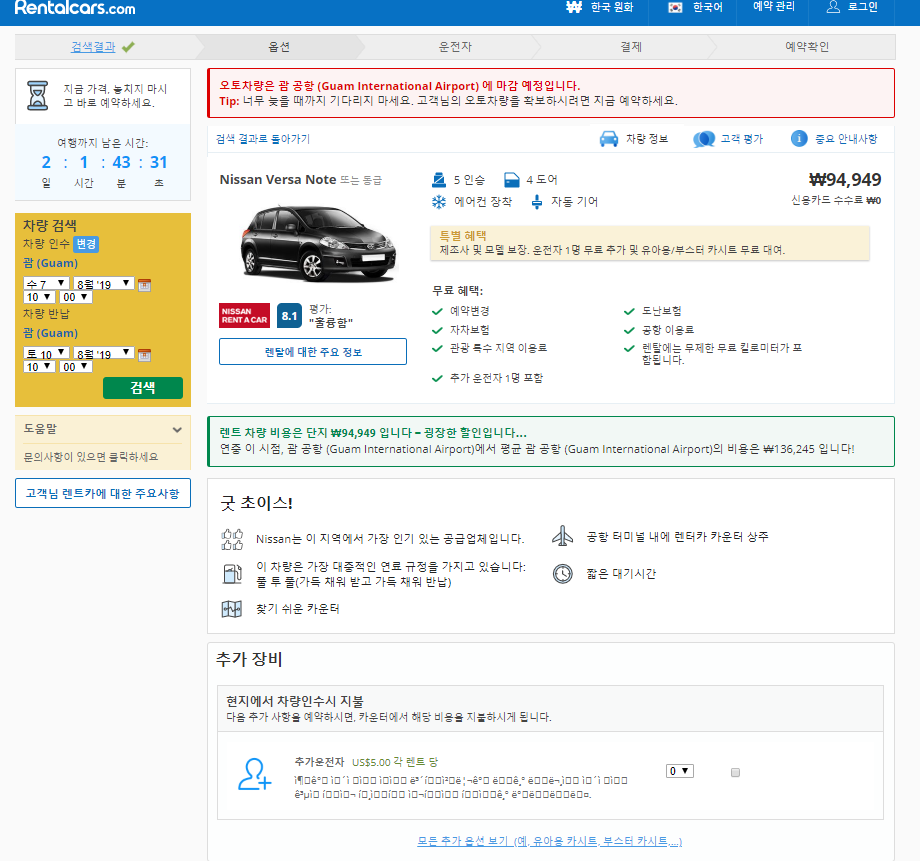This screenshot has height=861, width=920.
Task: Open the pick-up date calendar icon
Action: (x=144, y=285)
